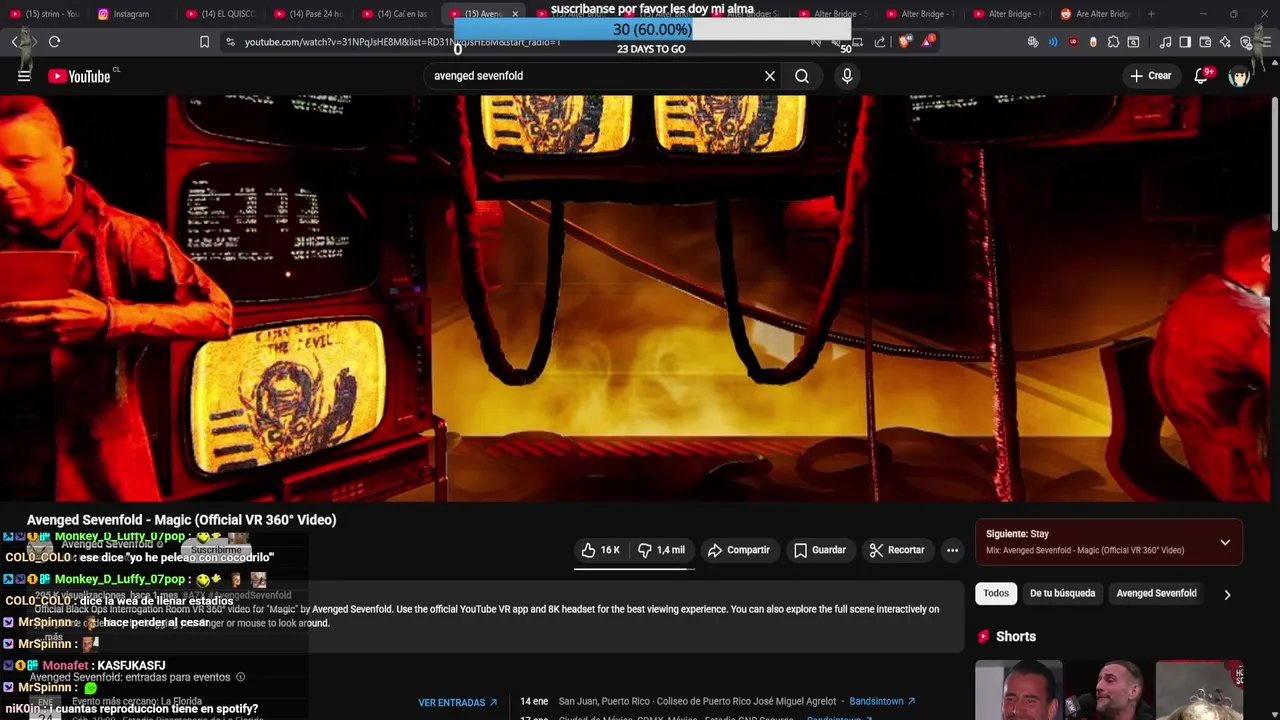Viewport: 1280px width, 720px height.
Task: Dislike the video with 1,4 mil
Action: 662,550
